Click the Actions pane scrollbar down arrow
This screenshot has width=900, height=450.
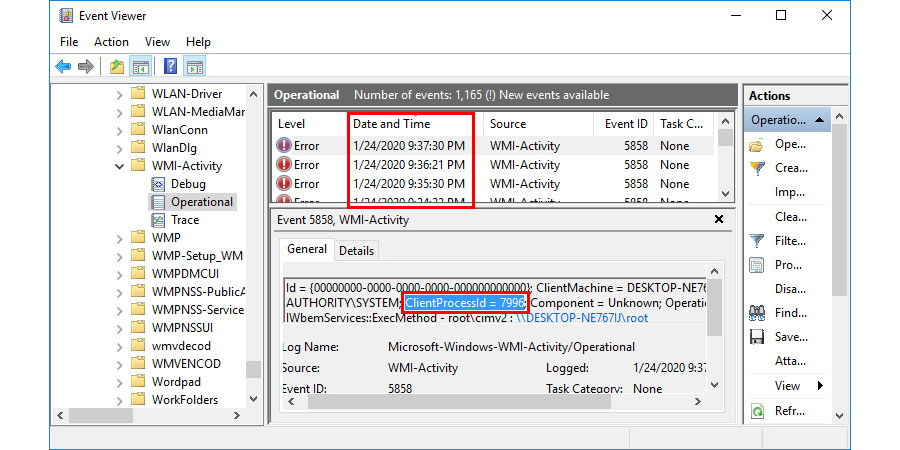tap(839, 416)
